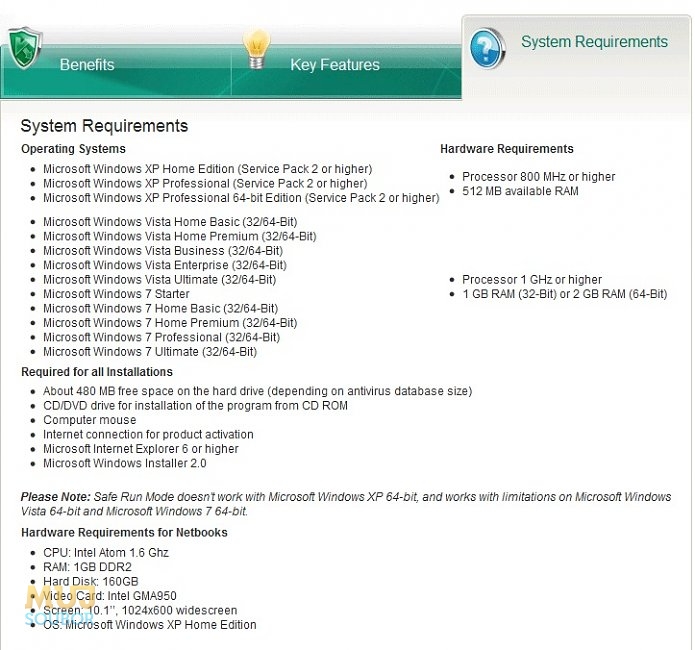Click '512 MB available RAM'
695x650 pixels.
(520, 191)
